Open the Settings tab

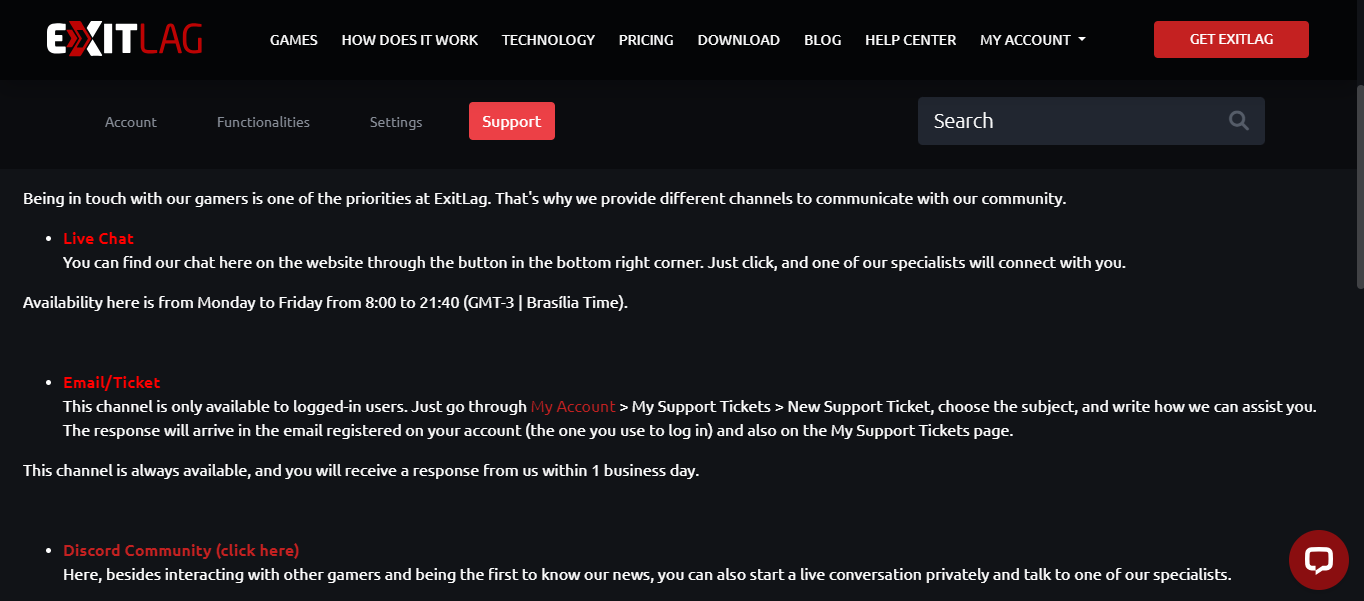[x=396, y=122]
